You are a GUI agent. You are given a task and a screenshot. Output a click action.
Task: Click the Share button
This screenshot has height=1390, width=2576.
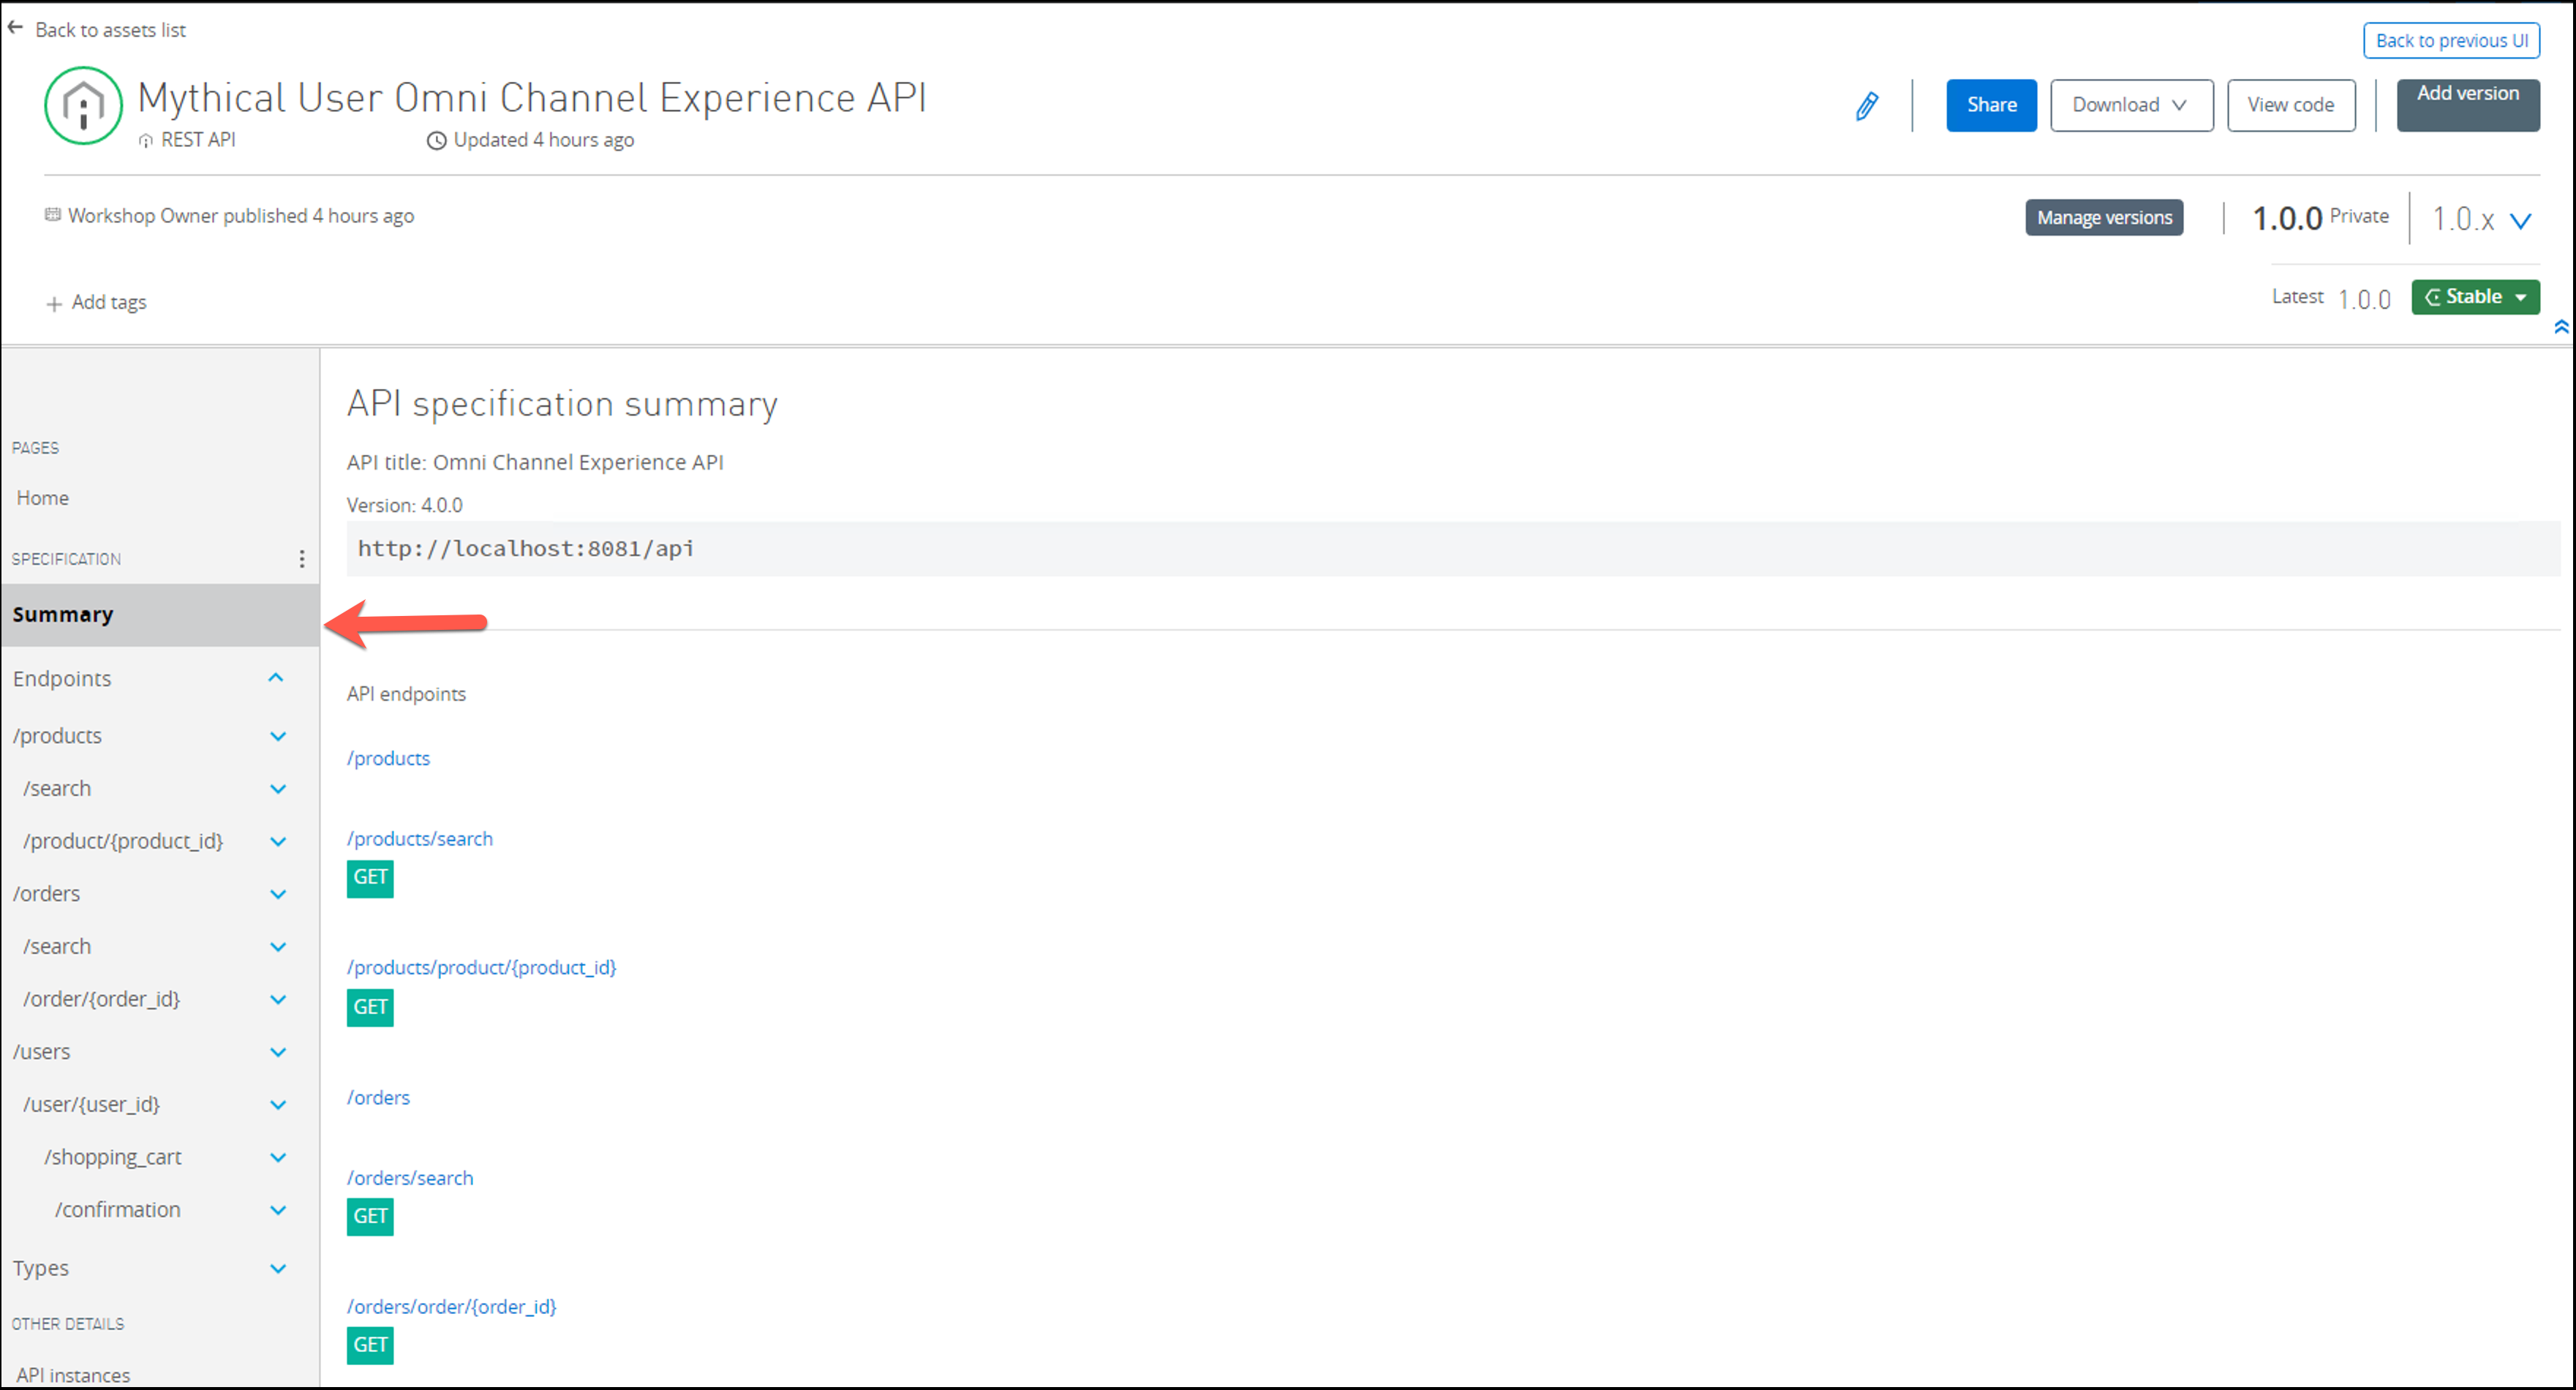click(1990, 105)
